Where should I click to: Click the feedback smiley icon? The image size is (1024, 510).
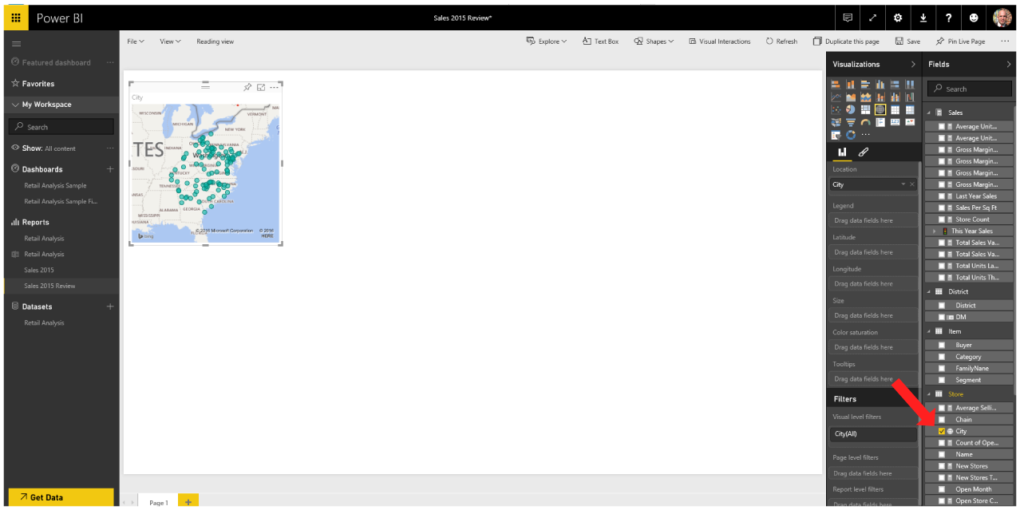point(974,18)
